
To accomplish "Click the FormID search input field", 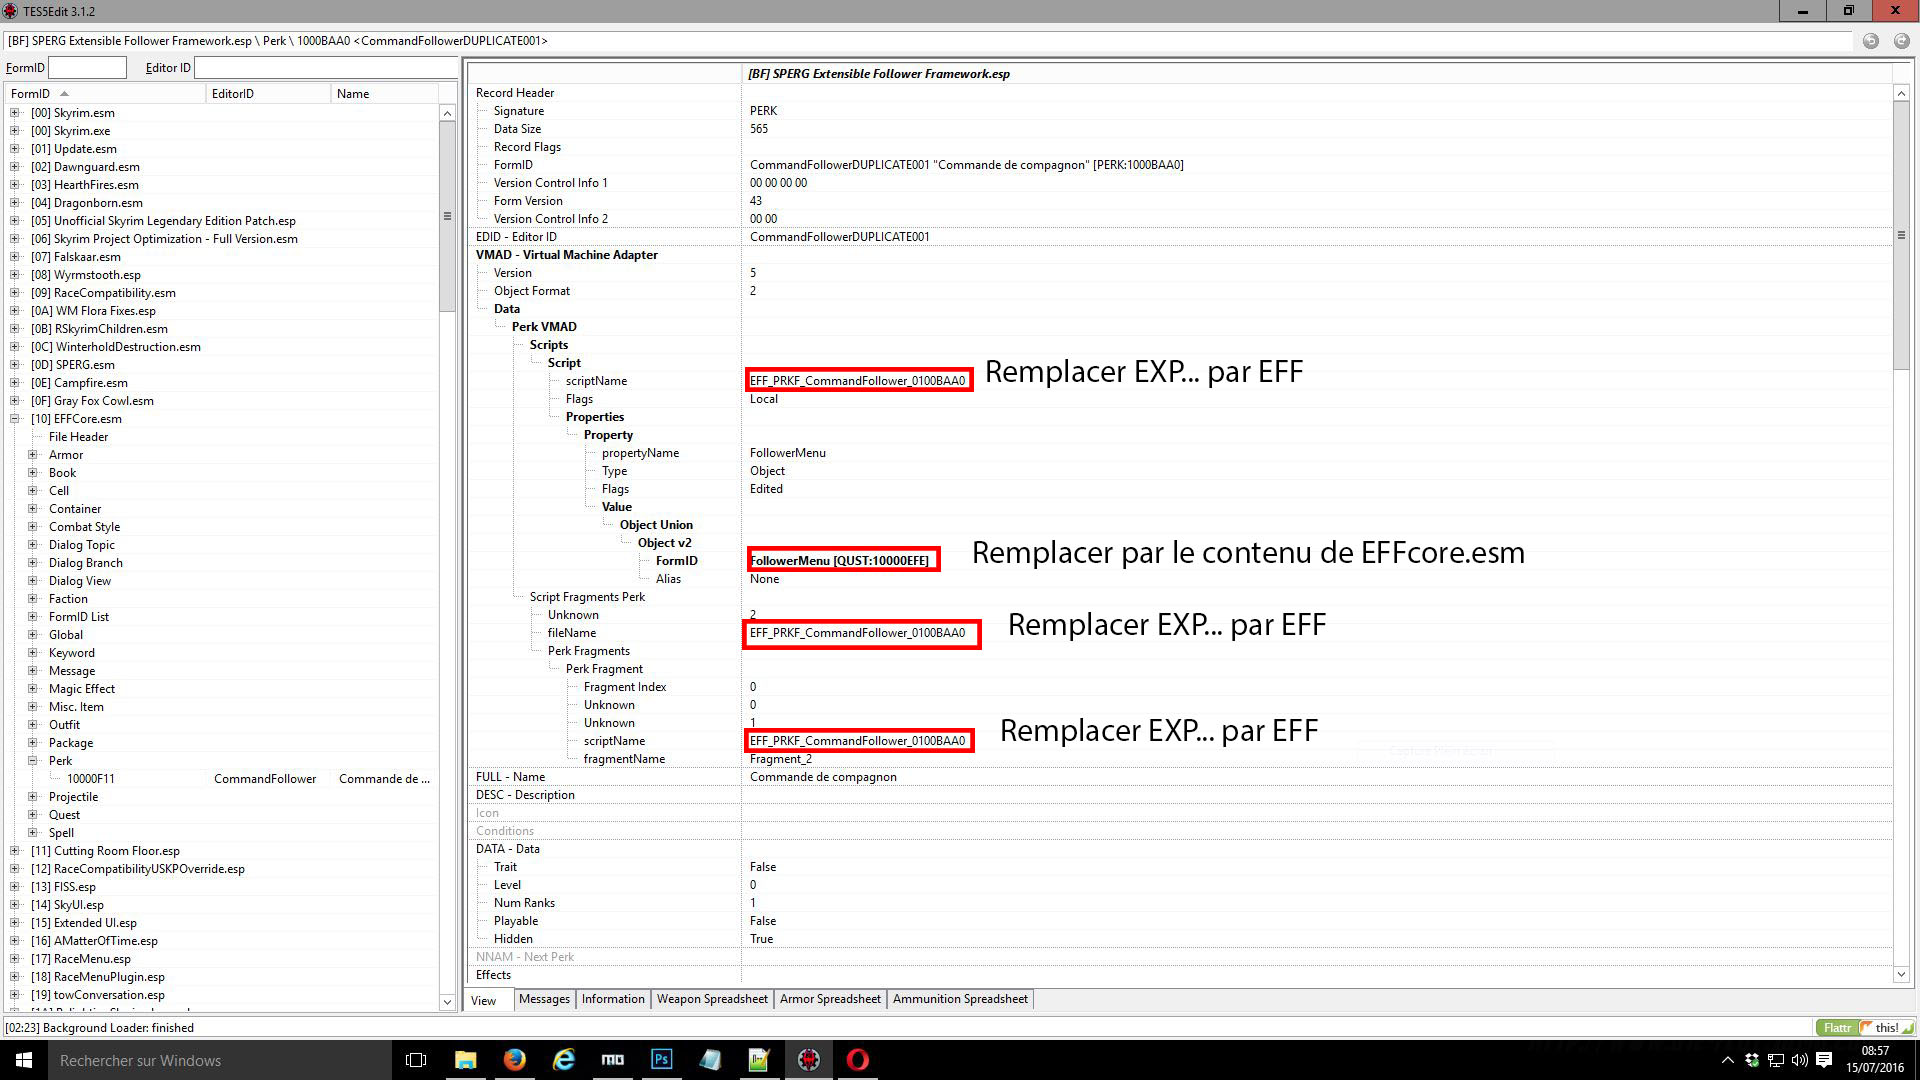I will [x=87, y=68].
